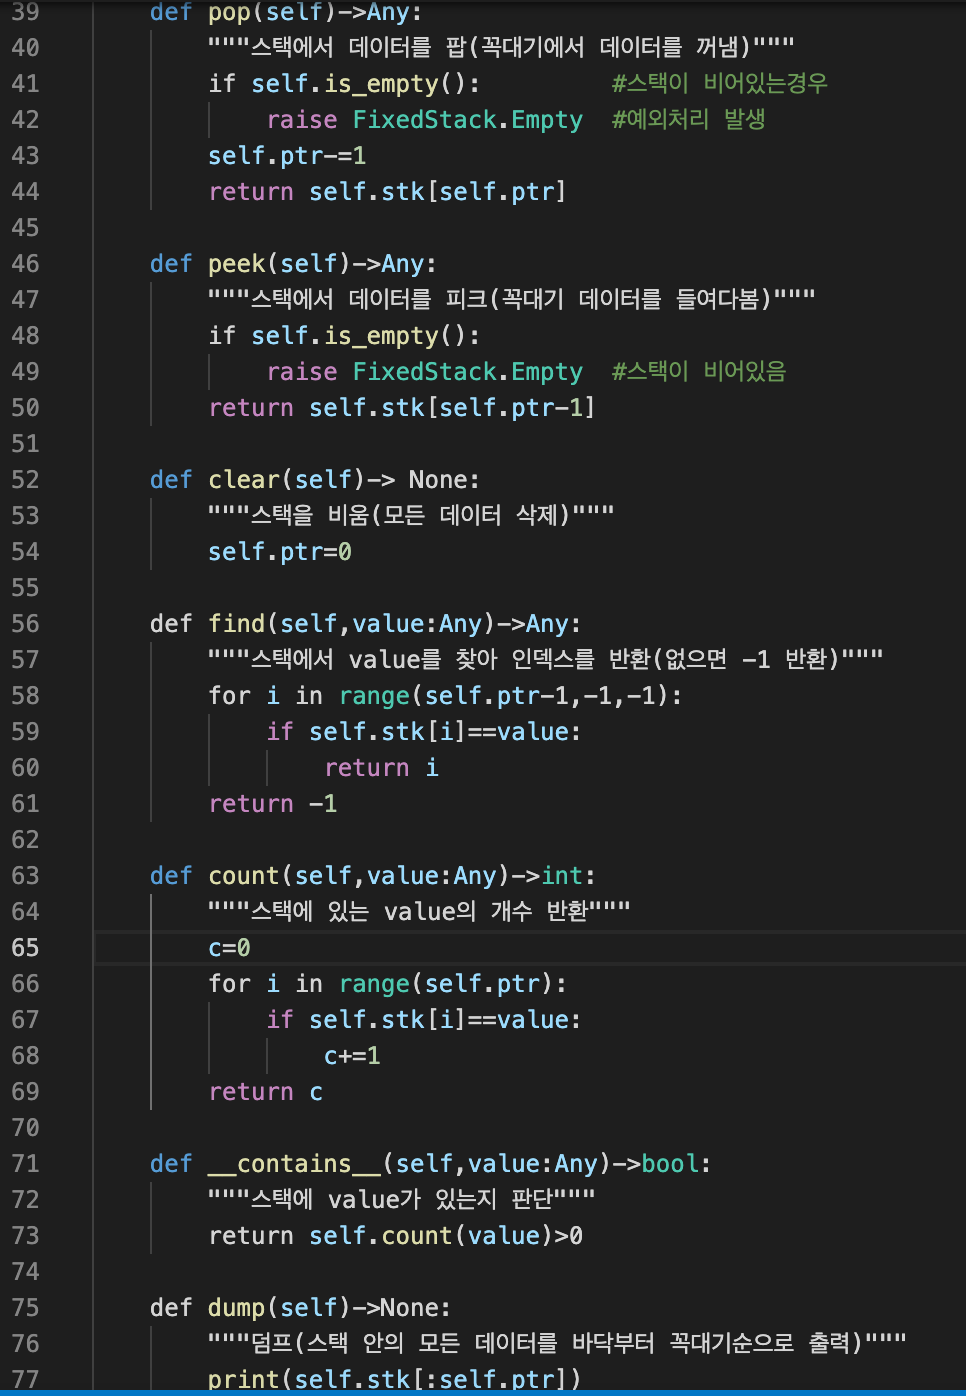Click 'value:Any' parameter on line 71
This screenshot has height=1396, width=966.
(x=532, y=1164)
